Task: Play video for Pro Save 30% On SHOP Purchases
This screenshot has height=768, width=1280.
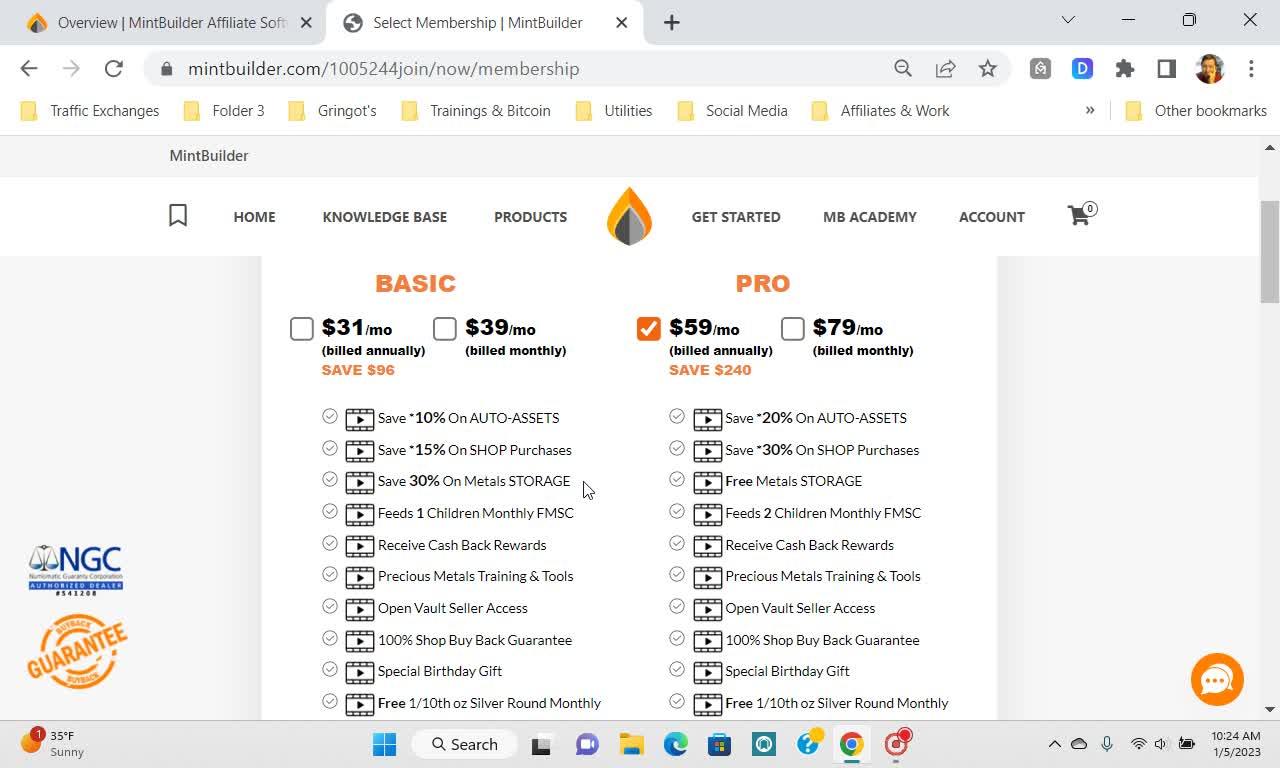Action: (x=707, y=450)
